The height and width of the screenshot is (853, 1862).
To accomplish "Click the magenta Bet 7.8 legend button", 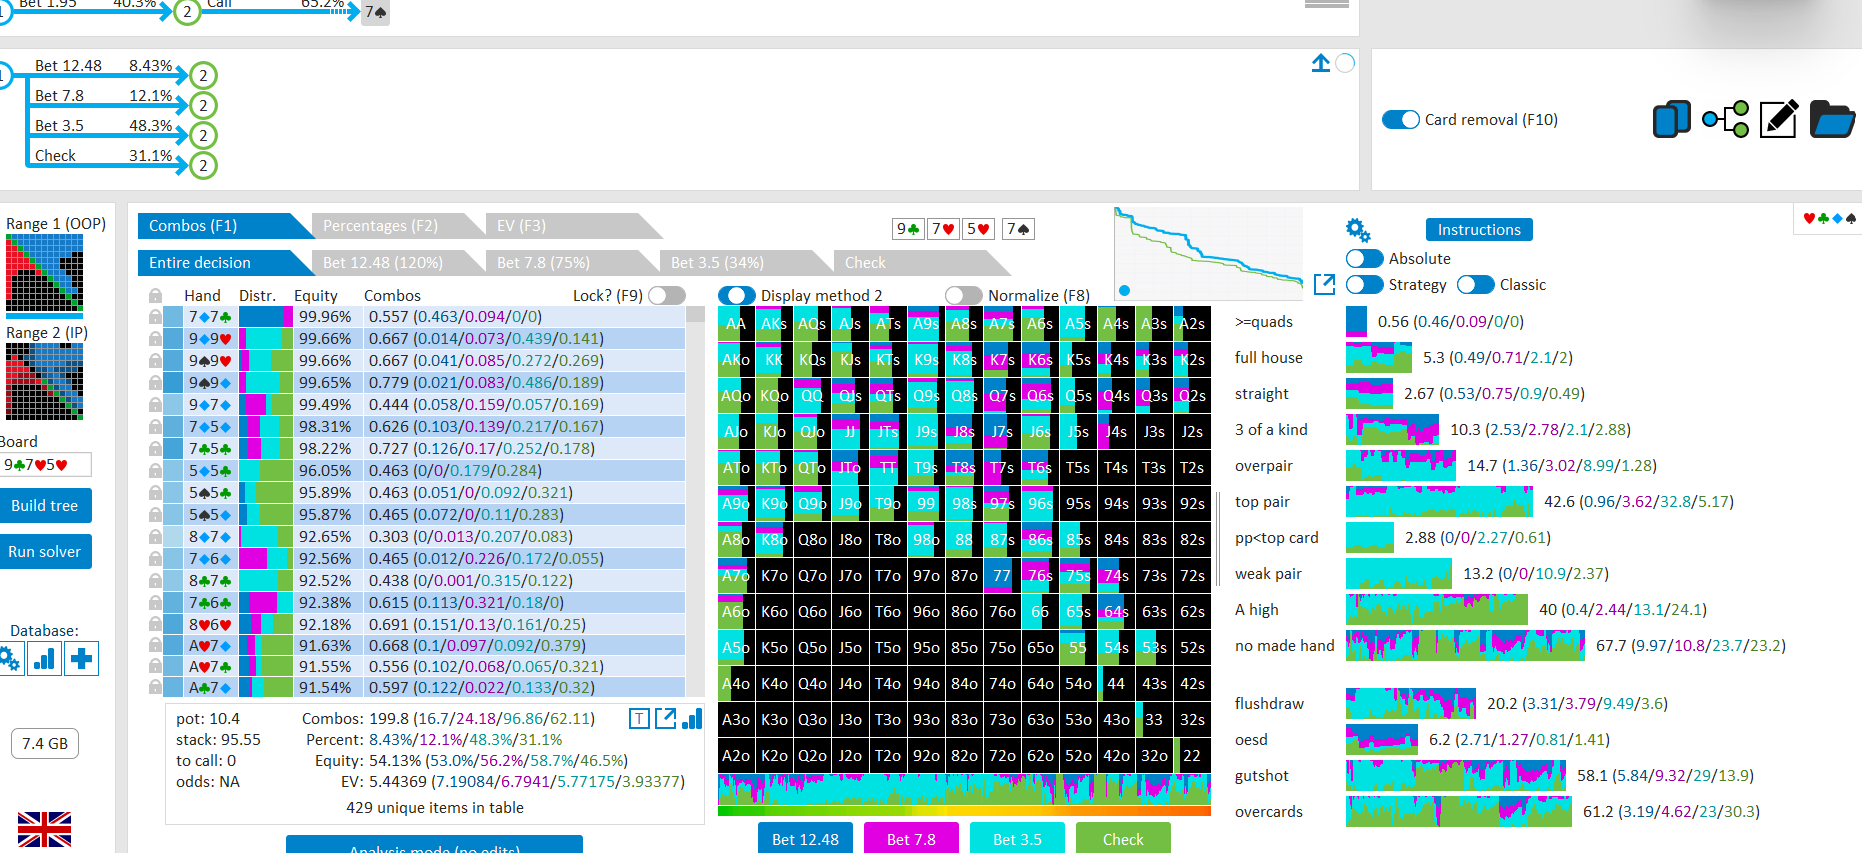I will [x=911, y=838].
